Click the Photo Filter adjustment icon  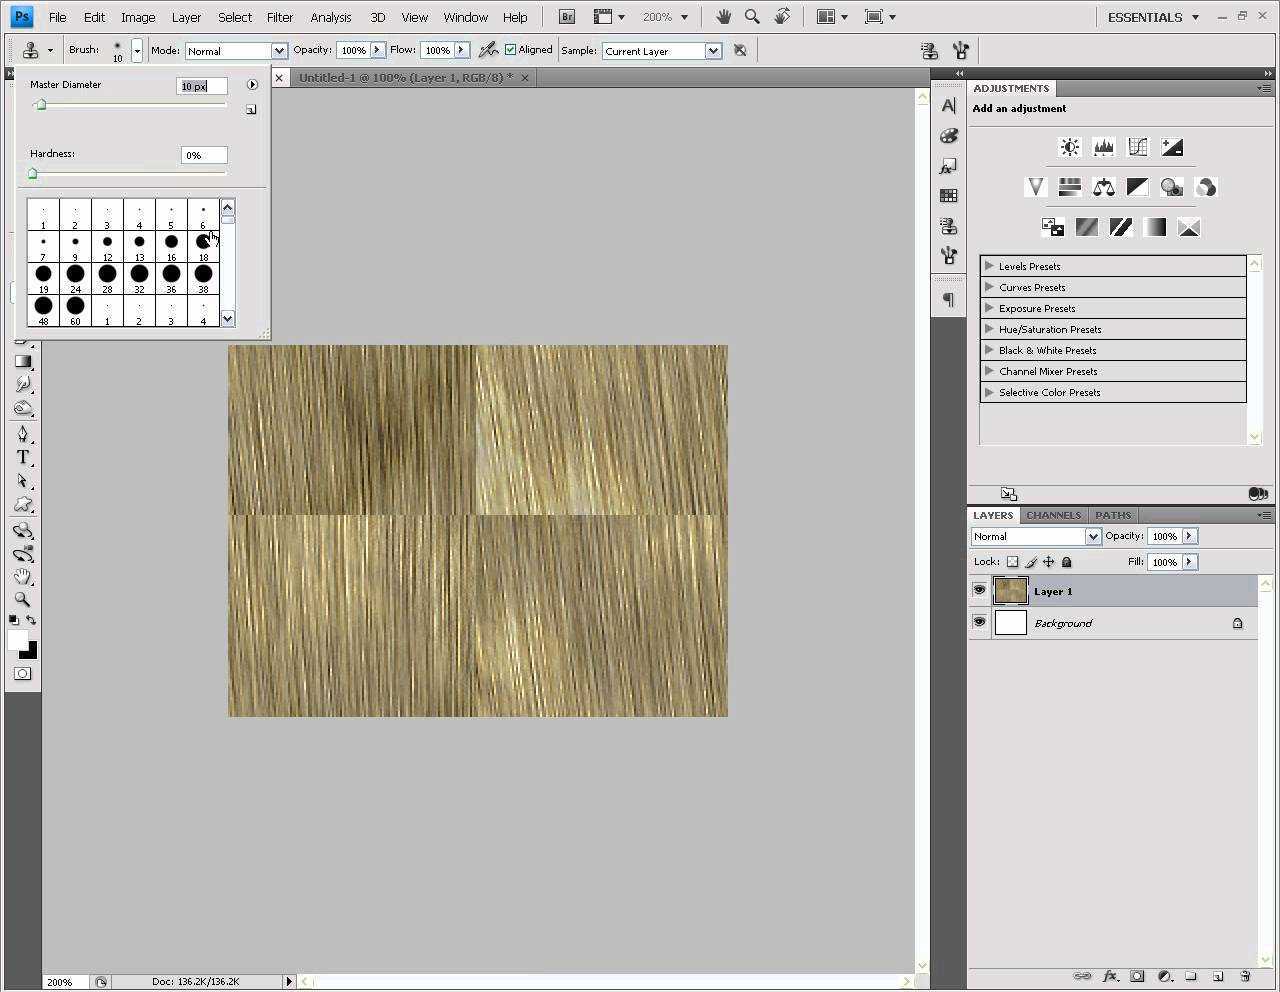1172,187
